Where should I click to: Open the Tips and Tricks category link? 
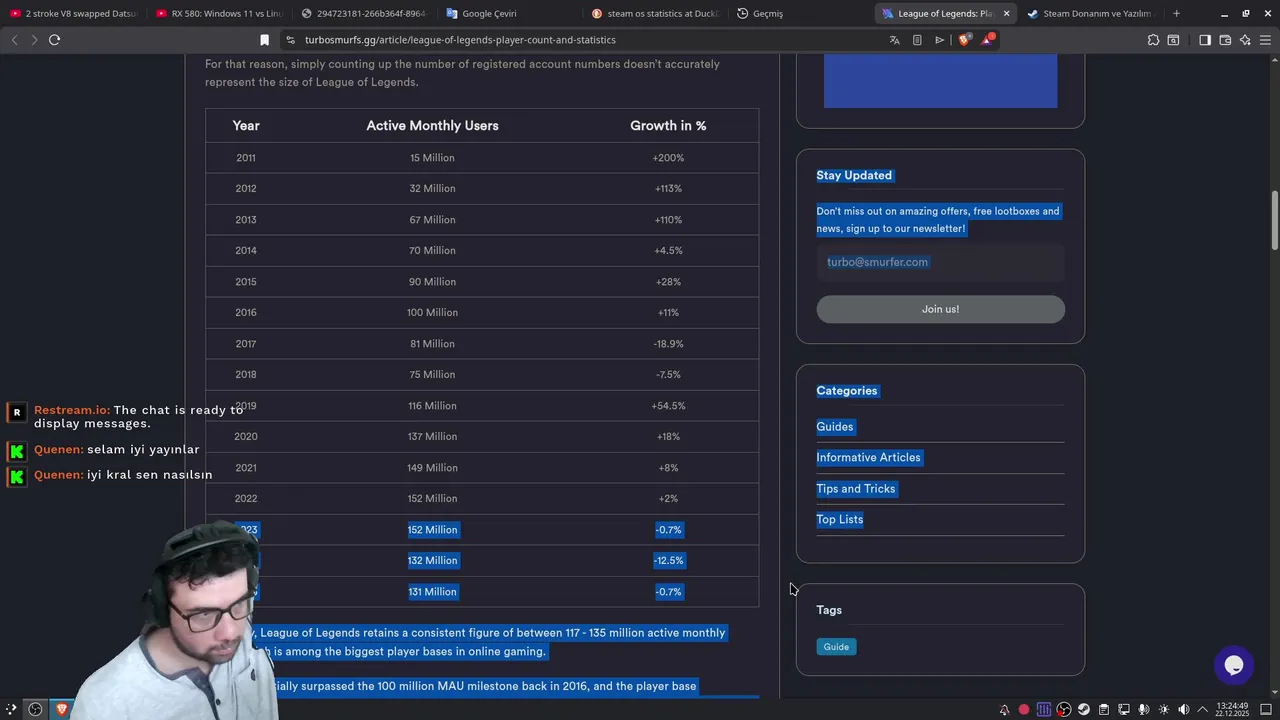point(856,489)
